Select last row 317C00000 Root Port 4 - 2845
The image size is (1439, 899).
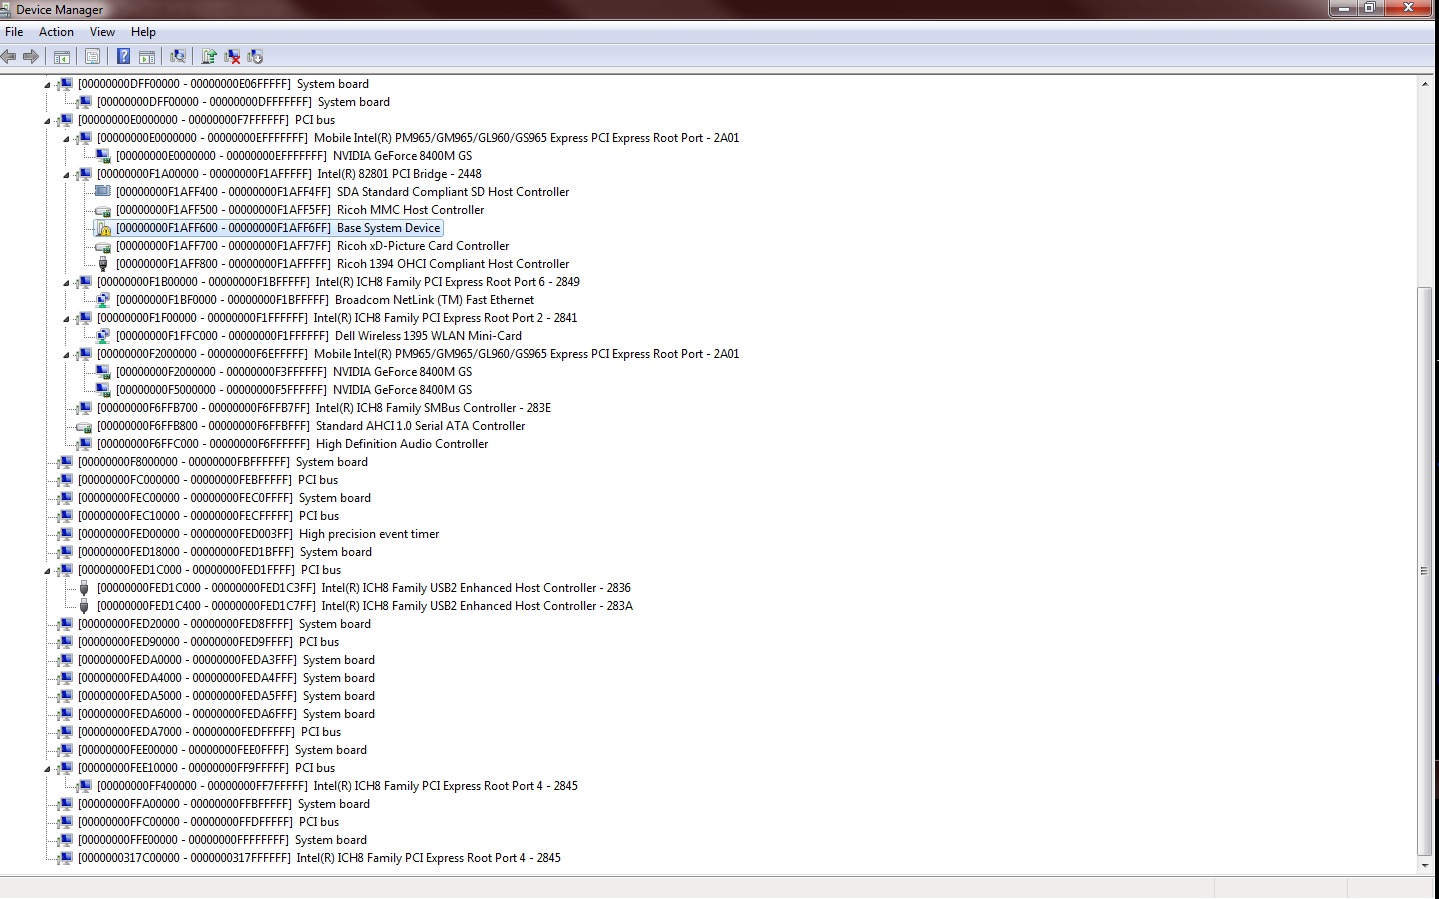coord(320,858)
